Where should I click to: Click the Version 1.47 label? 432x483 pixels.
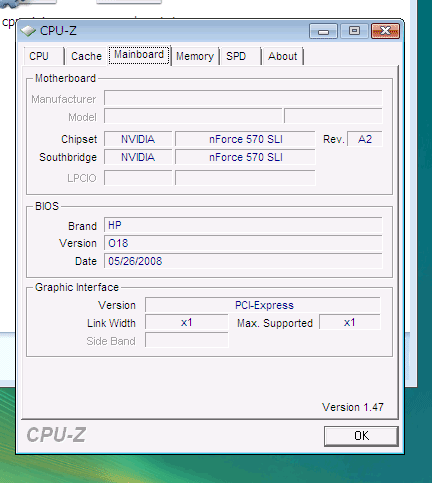tap(353, 407)
